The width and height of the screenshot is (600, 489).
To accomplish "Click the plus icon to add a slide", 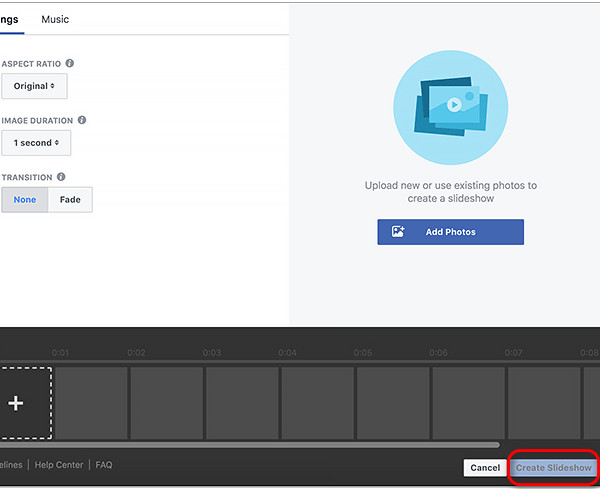I will [x=16, y=403].
